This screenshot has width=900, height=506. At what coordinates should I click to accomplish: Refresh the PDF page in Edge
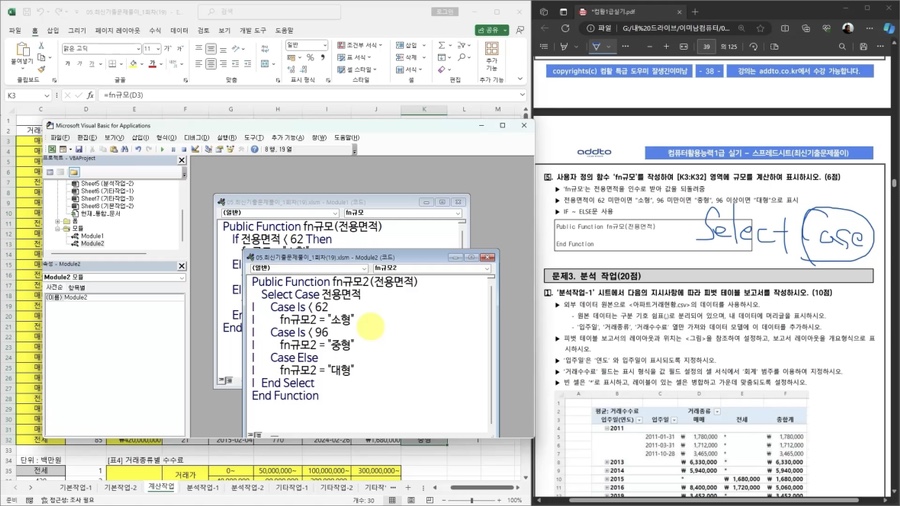[565, 28]
